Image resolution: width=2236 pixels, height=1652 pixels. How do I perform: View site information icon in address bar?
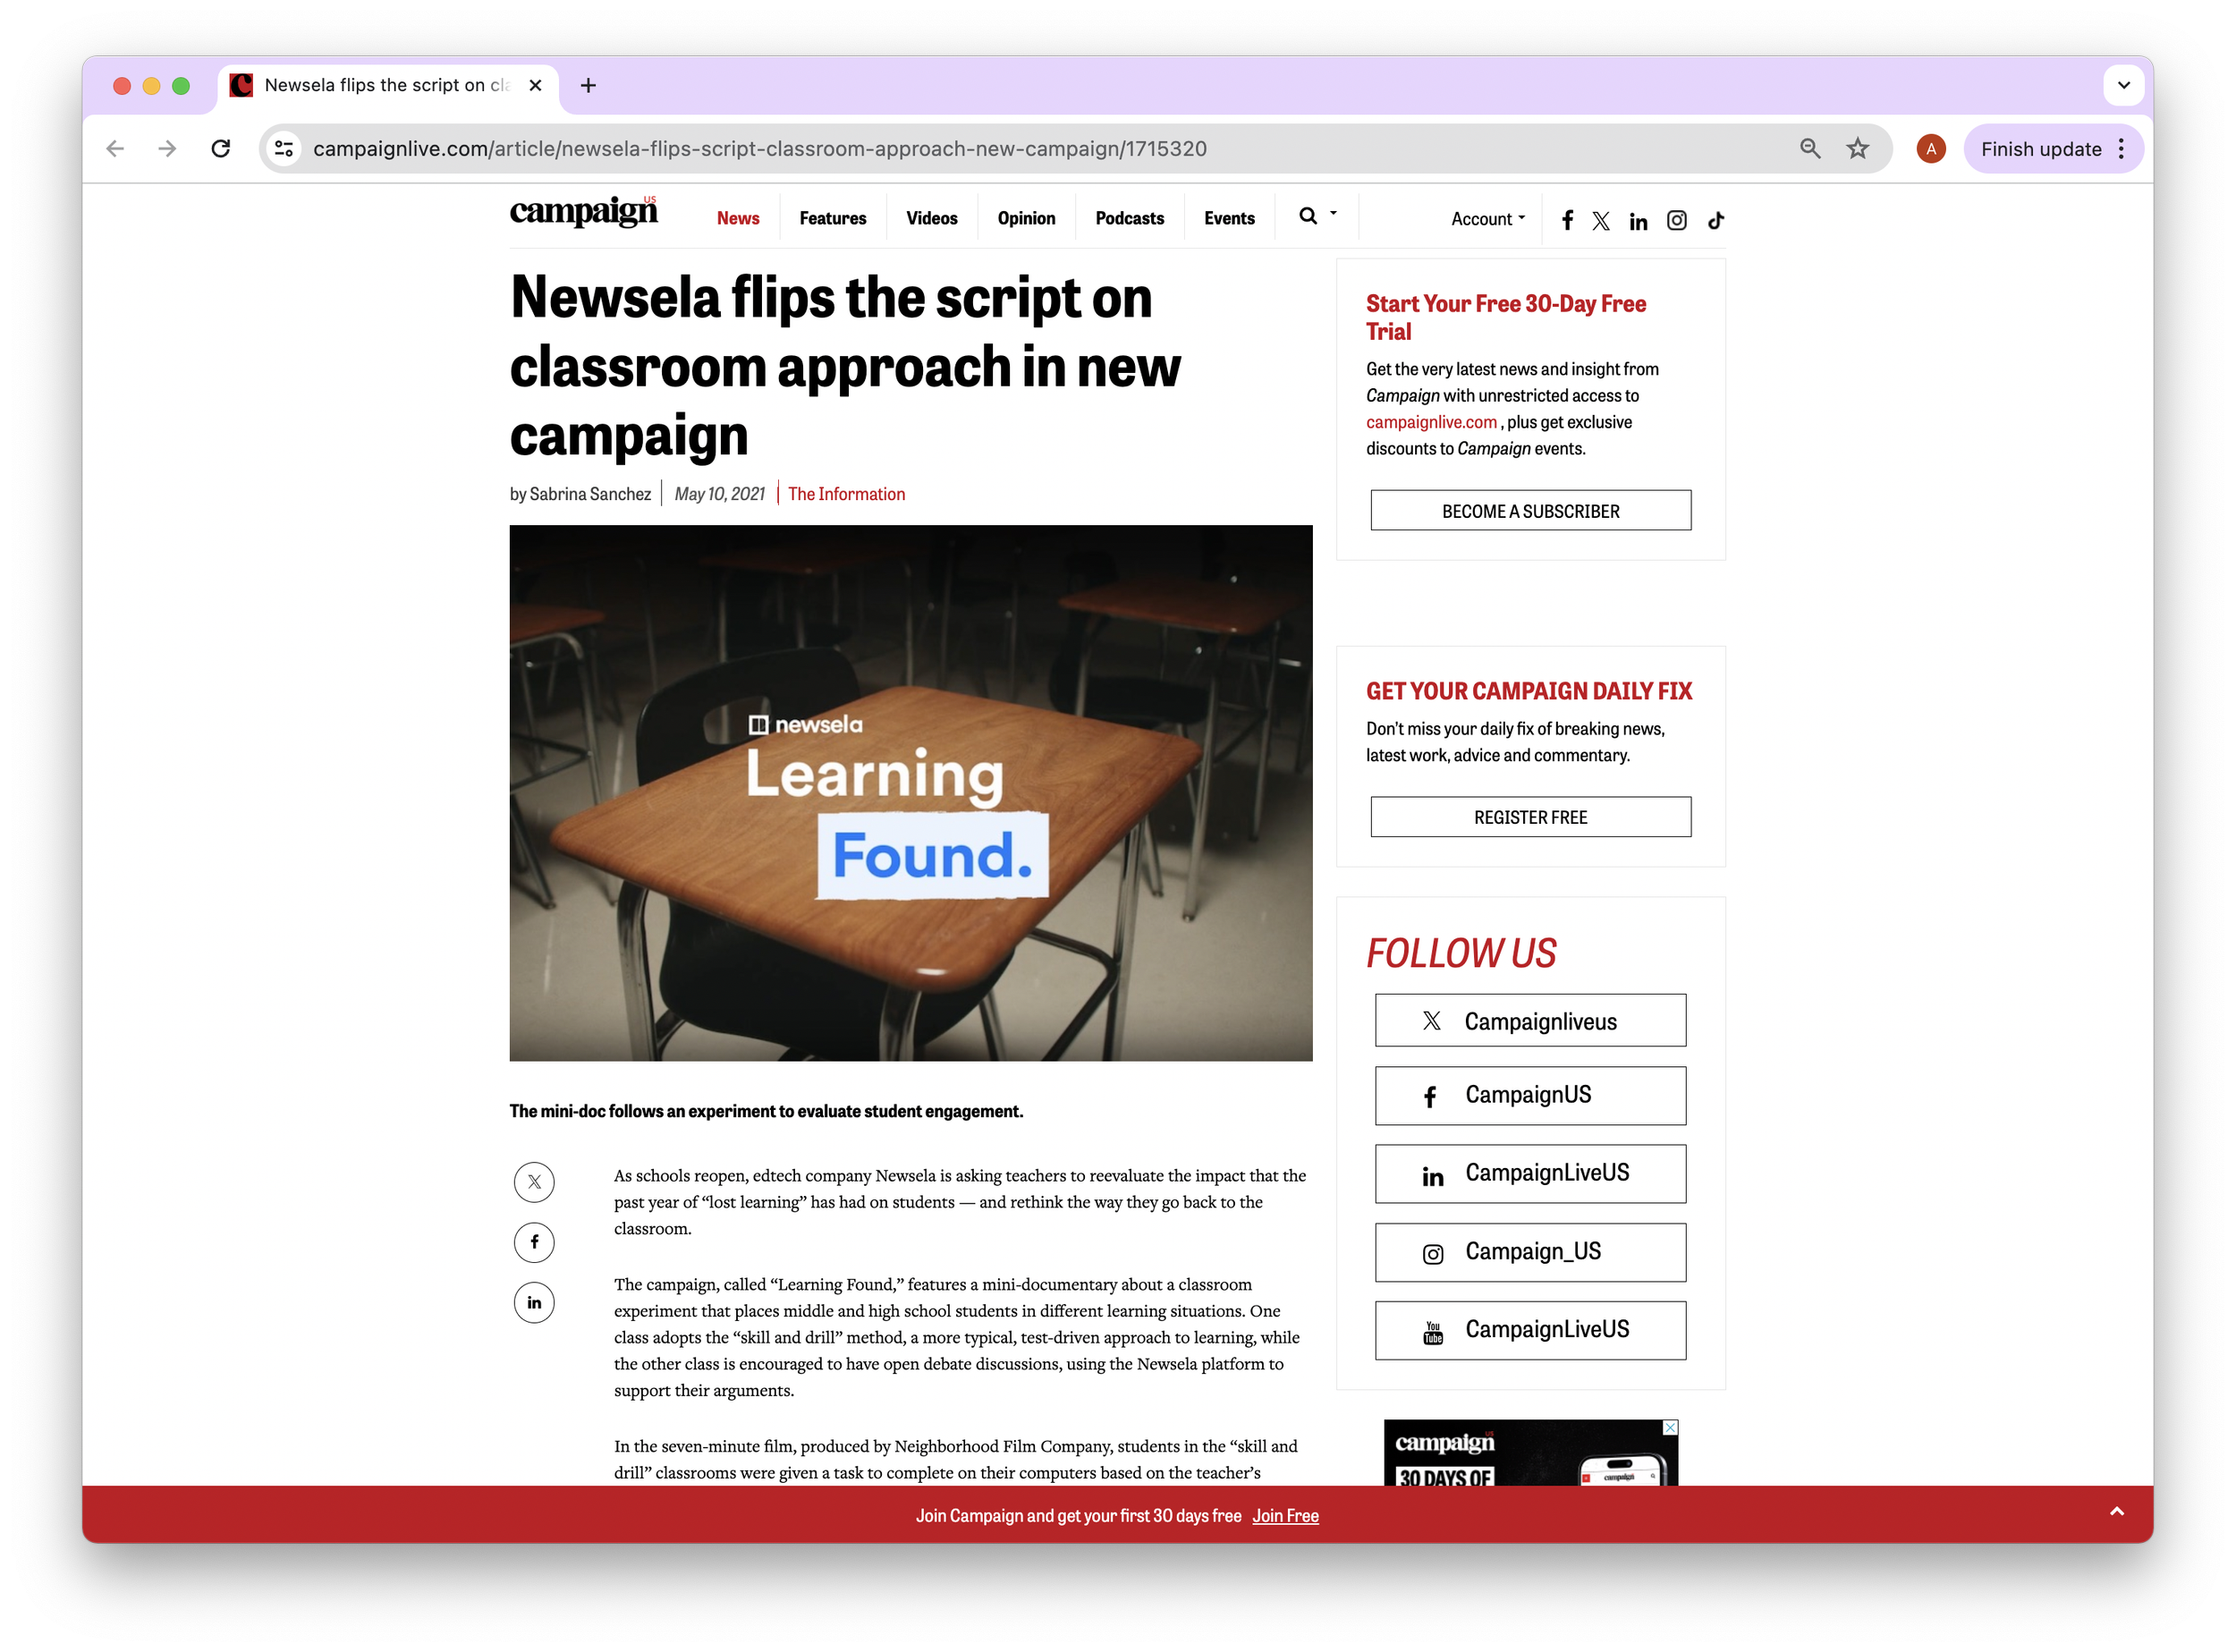point(284,149)
